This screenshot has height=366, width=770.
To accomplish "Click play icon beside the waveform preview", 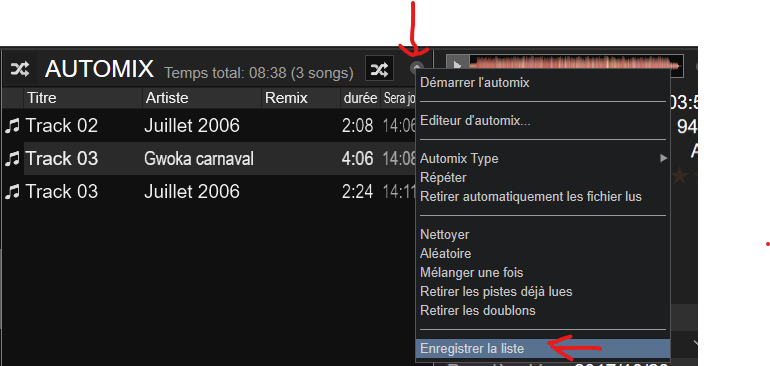I will 458,66.
